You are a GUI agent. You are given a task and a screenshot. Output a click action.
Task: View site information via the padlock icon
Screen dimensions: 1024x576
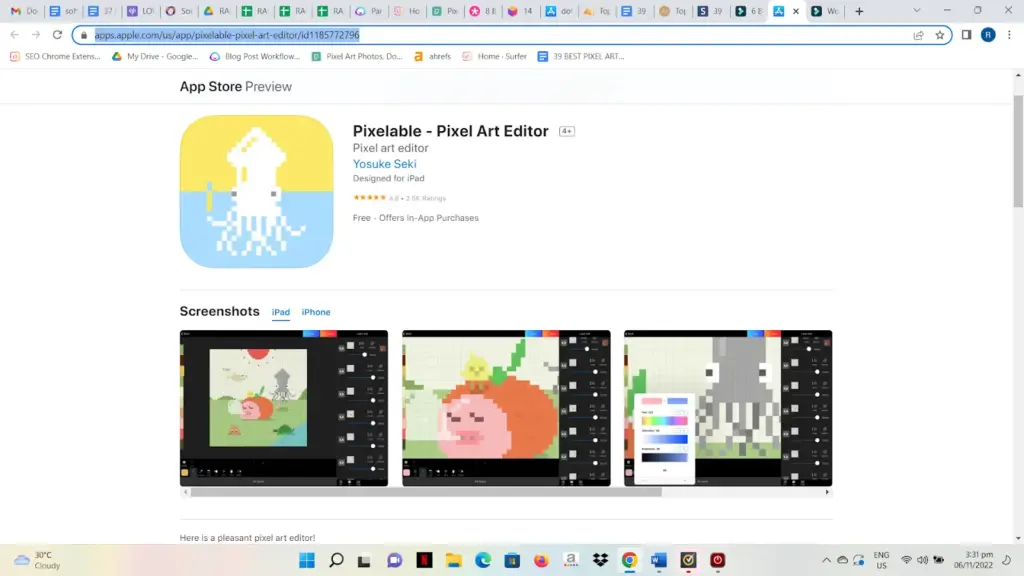(85, 33)
